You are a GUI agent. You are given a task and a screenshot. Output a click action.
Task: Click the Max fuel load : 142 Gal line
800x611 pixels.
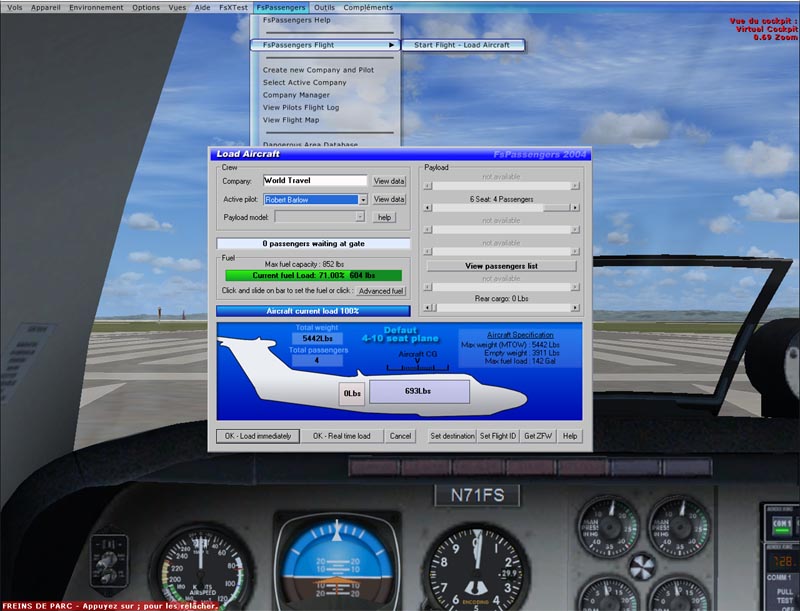(520, 361)
